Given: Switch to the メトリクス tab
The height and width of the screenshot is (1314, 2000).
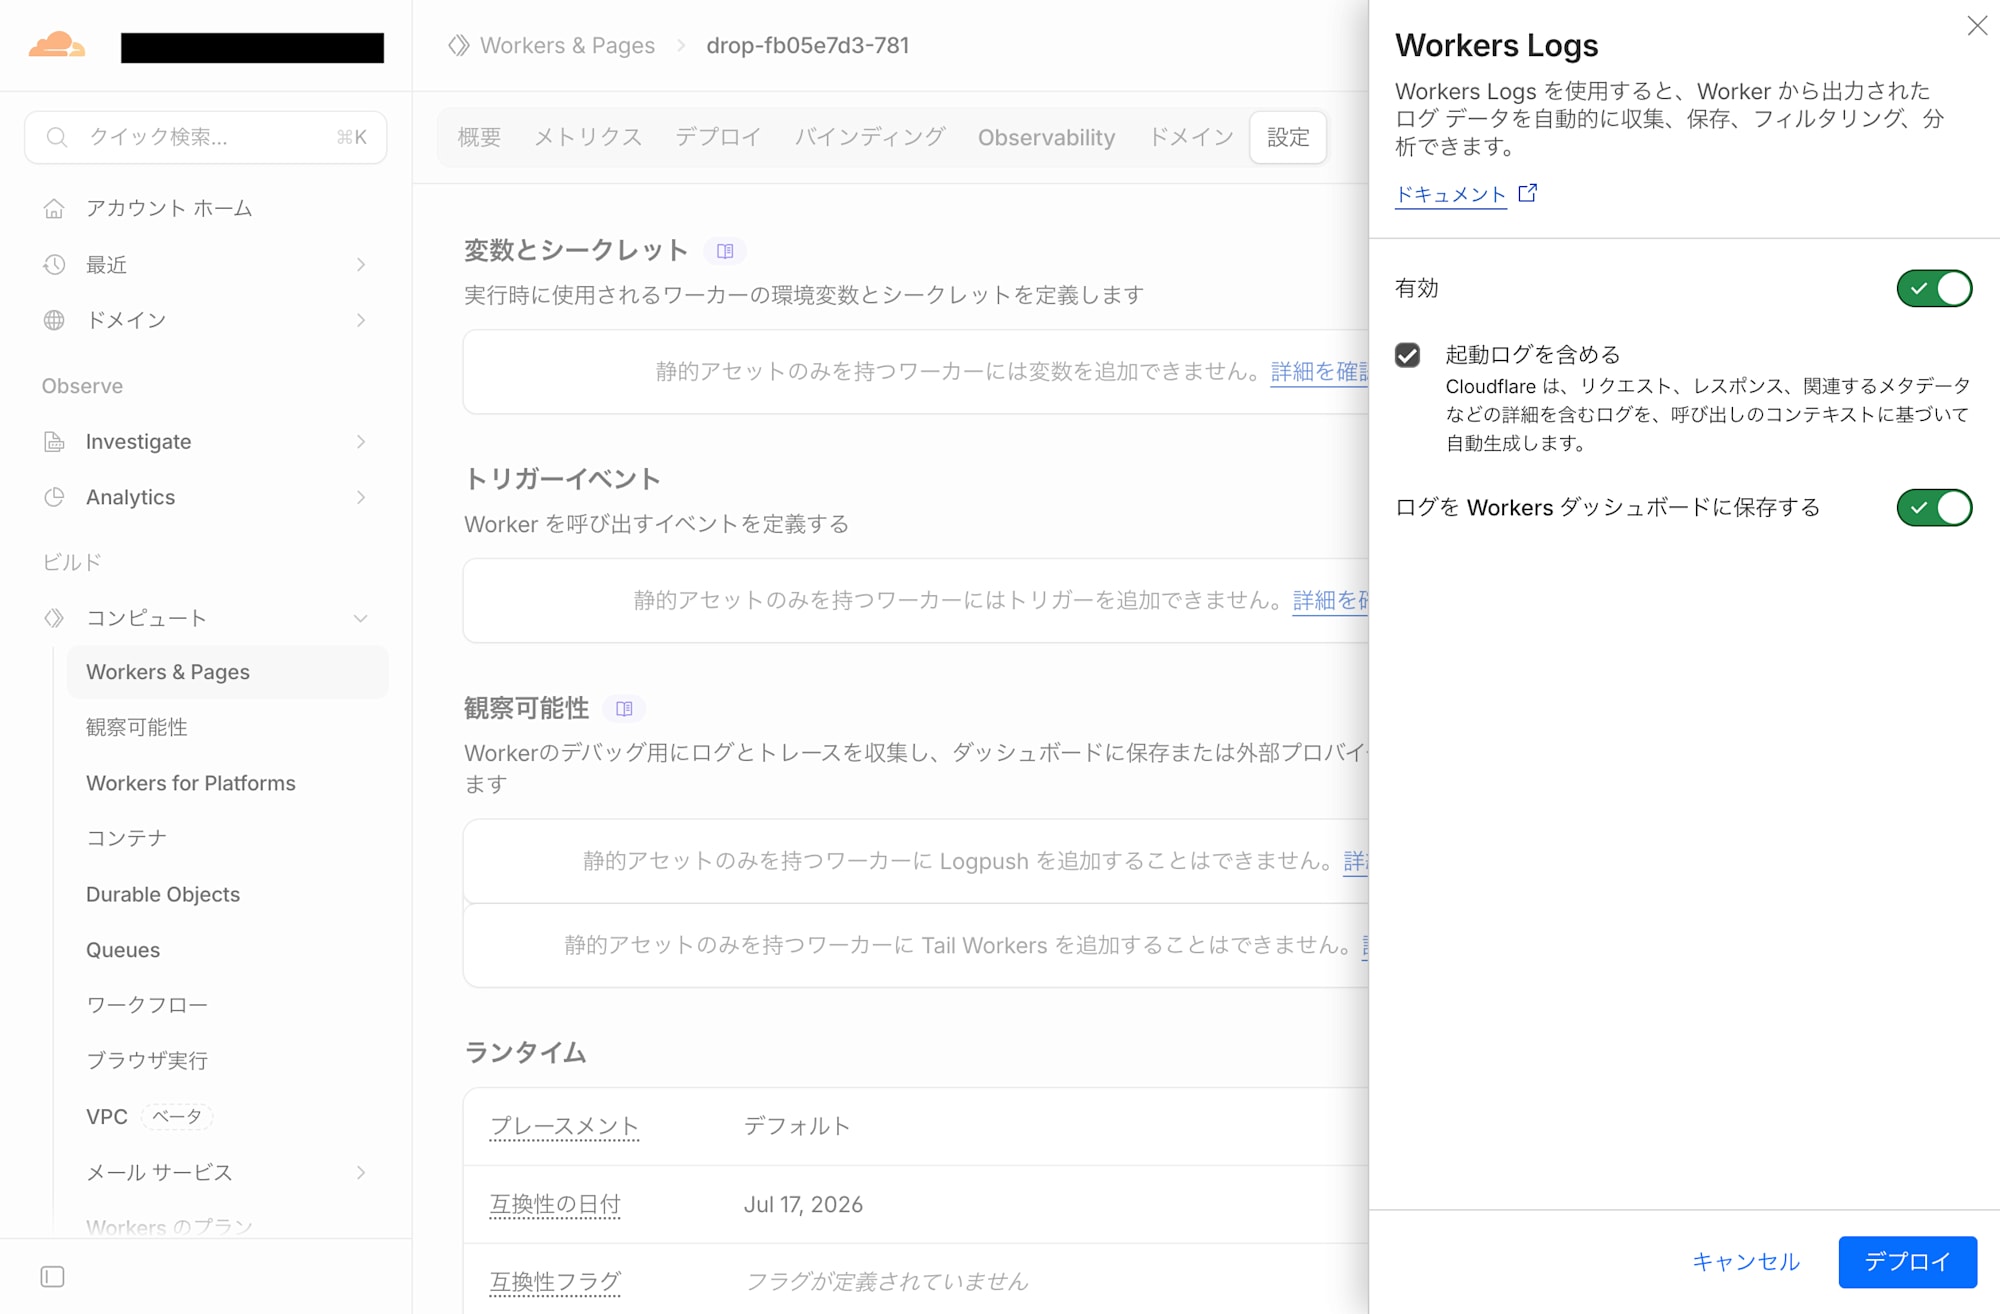Looking at the screenshot, I should [588, 137].
